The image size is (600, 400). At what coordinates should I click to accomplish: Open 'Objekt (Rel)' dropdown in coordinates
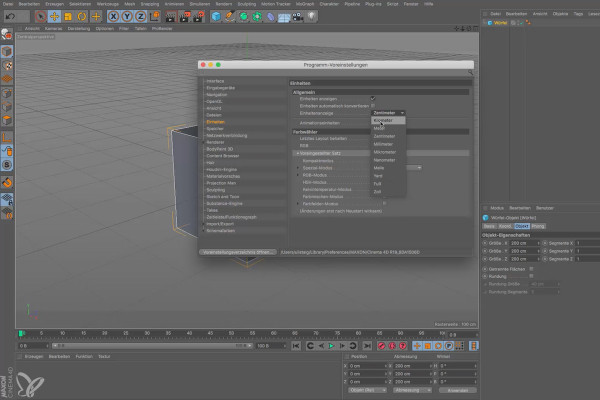pos(367,390)
